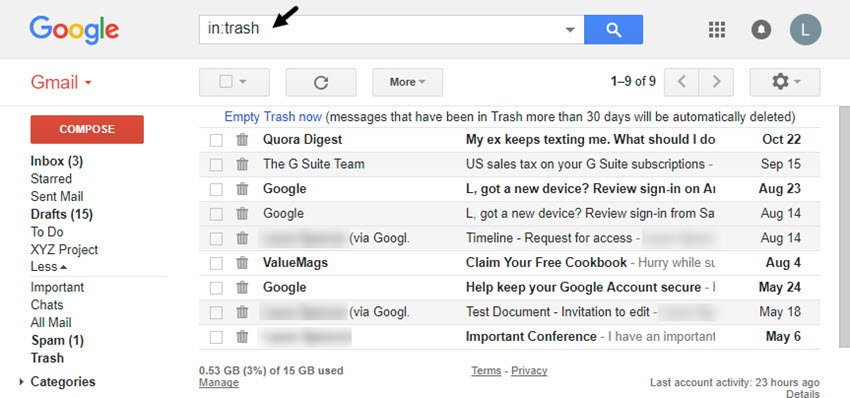This screenshot has width=850, height=398.
Task: Open the Important Conference email subject
Action: tap(531, 337)
